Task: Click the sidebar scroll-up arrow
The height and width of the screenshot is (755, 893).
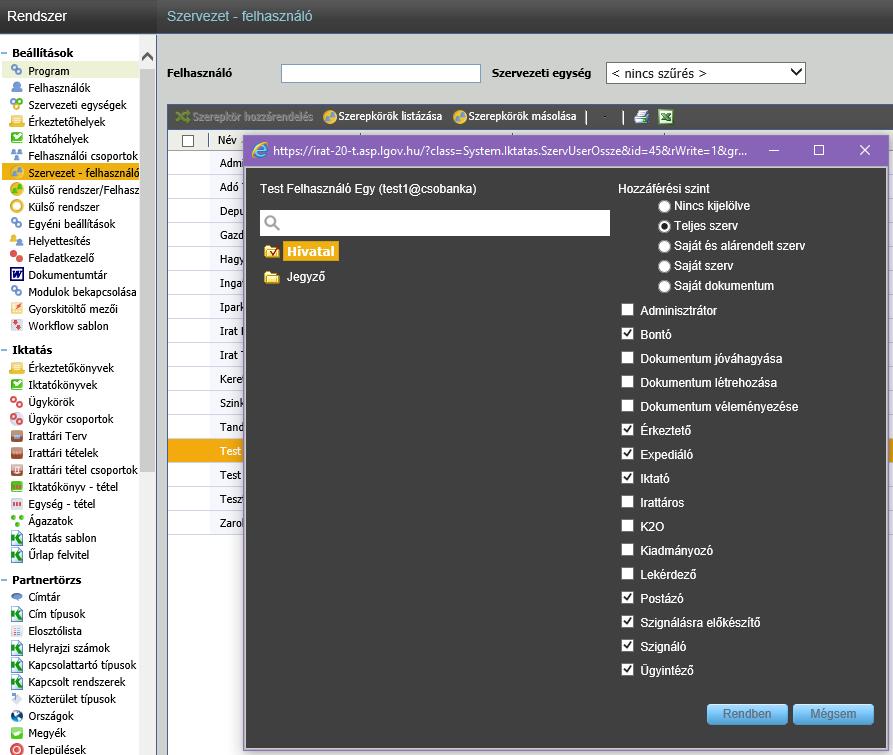Action: 148,56
